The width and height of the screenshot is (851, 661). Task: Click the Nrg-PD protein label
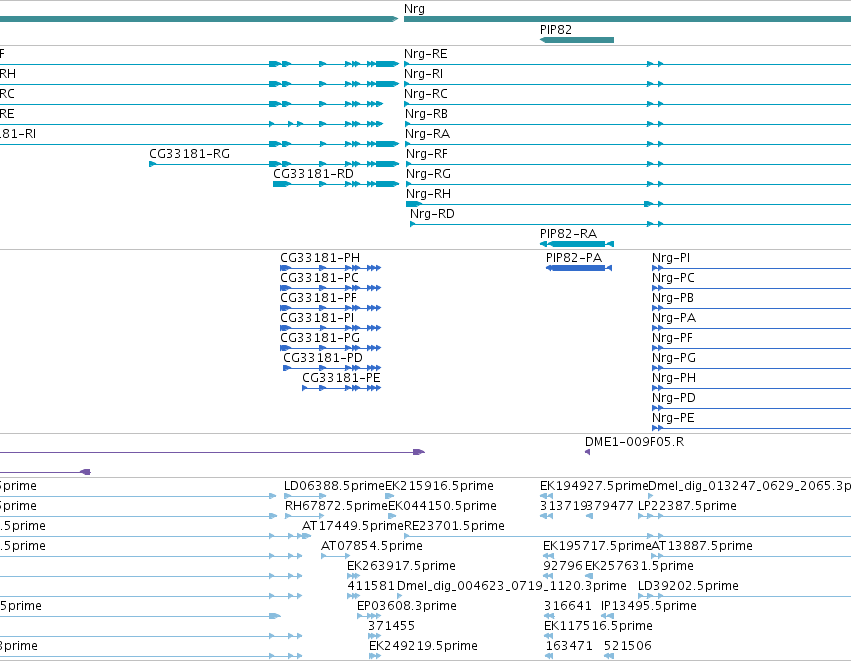pos(674,398)
